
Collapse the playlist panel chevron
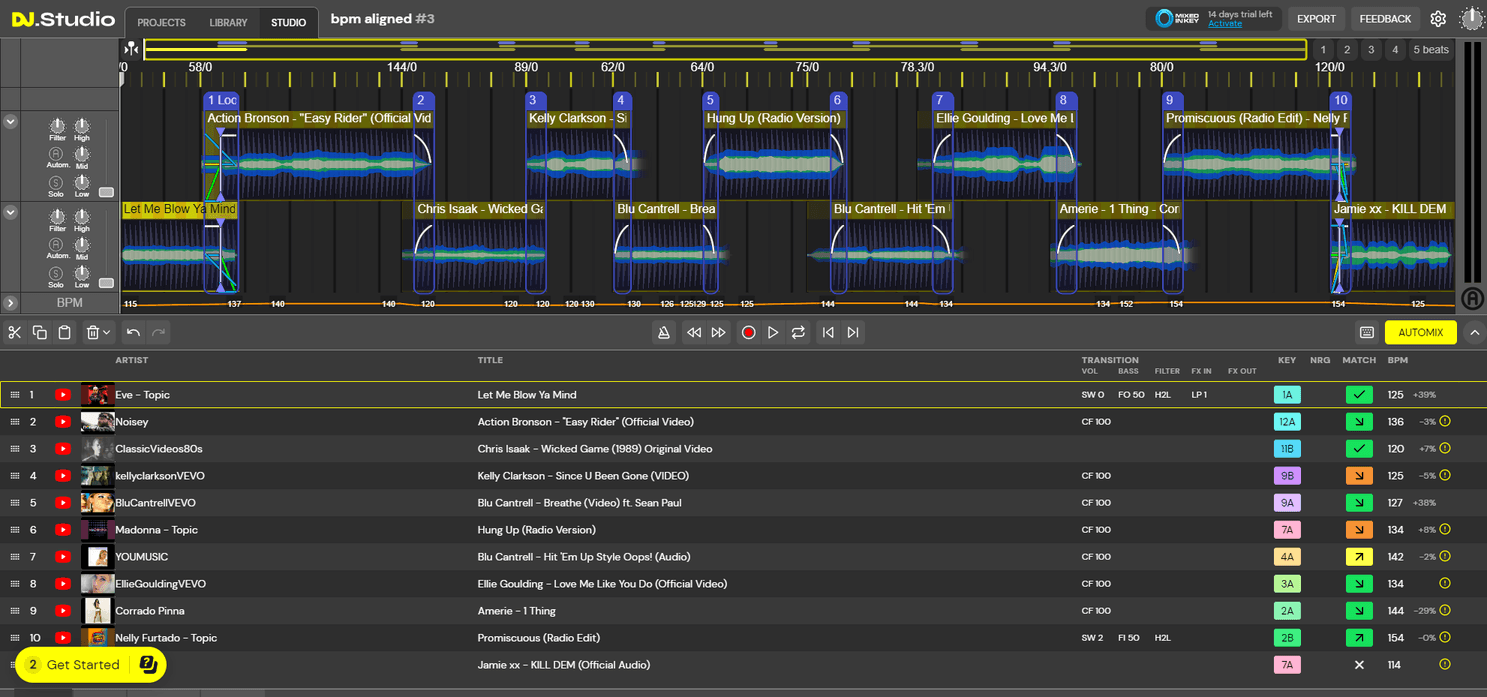coord(1475,332)
